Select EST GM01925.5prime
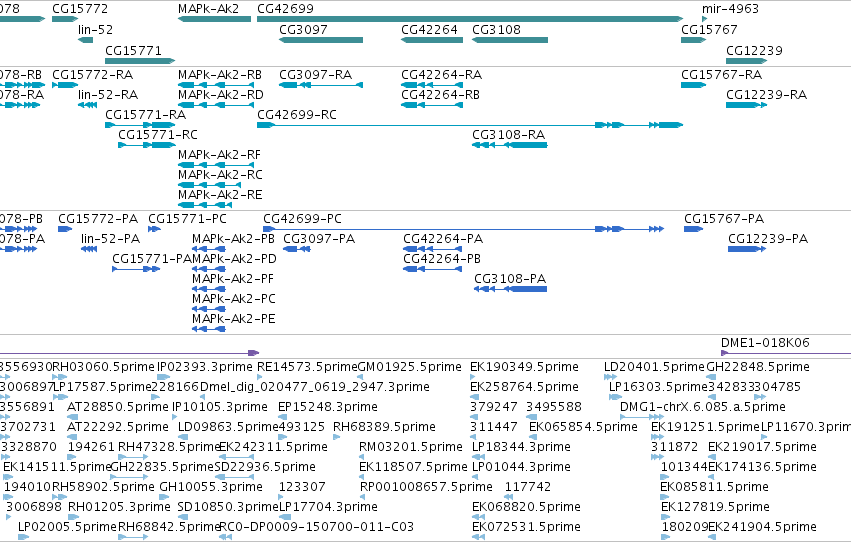Image resolution: width=851 pixels, height=542 pixels. point(362,377)
